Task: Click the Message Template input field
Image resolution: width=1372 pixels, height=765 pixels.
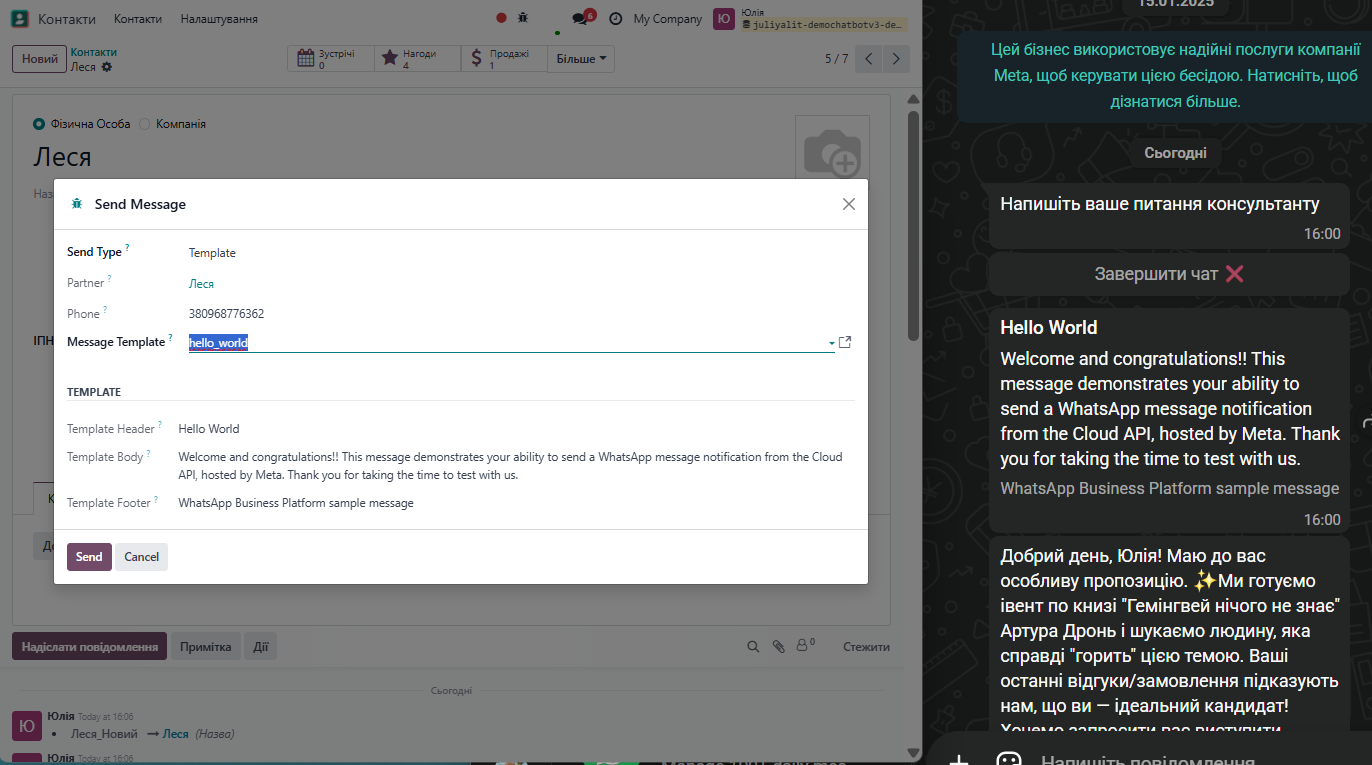Action: point(500,343)
